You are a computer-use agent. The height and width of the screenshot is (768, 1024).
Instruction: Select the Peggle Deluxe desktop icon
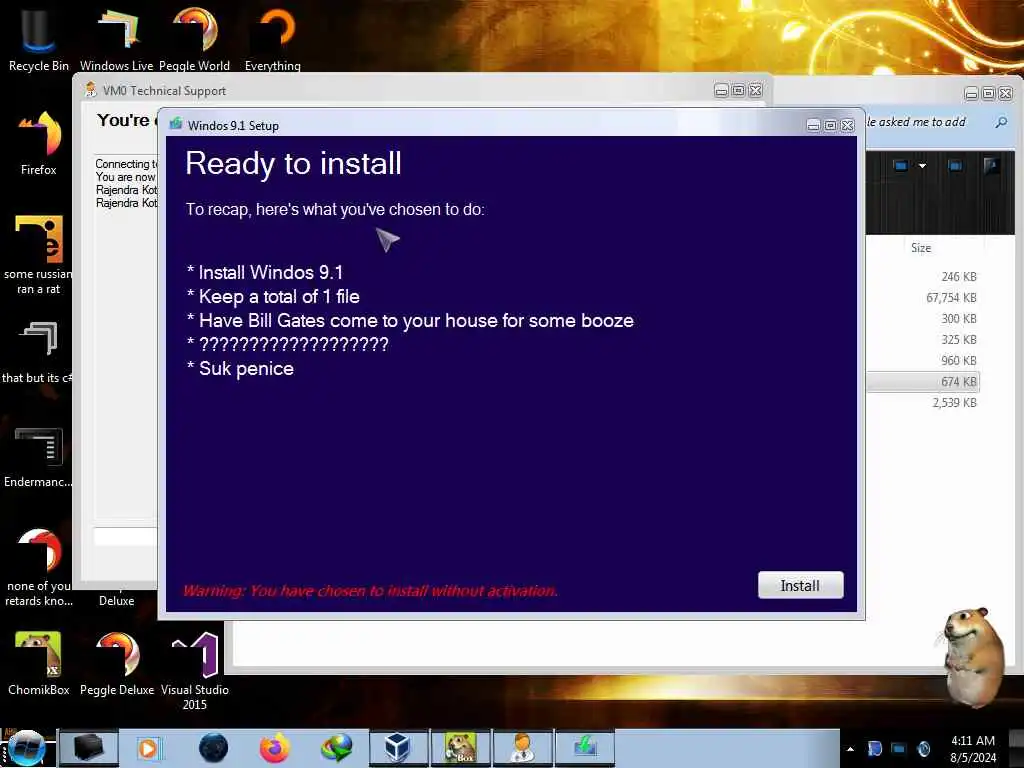pyautogui.click(x=117, y=663)
